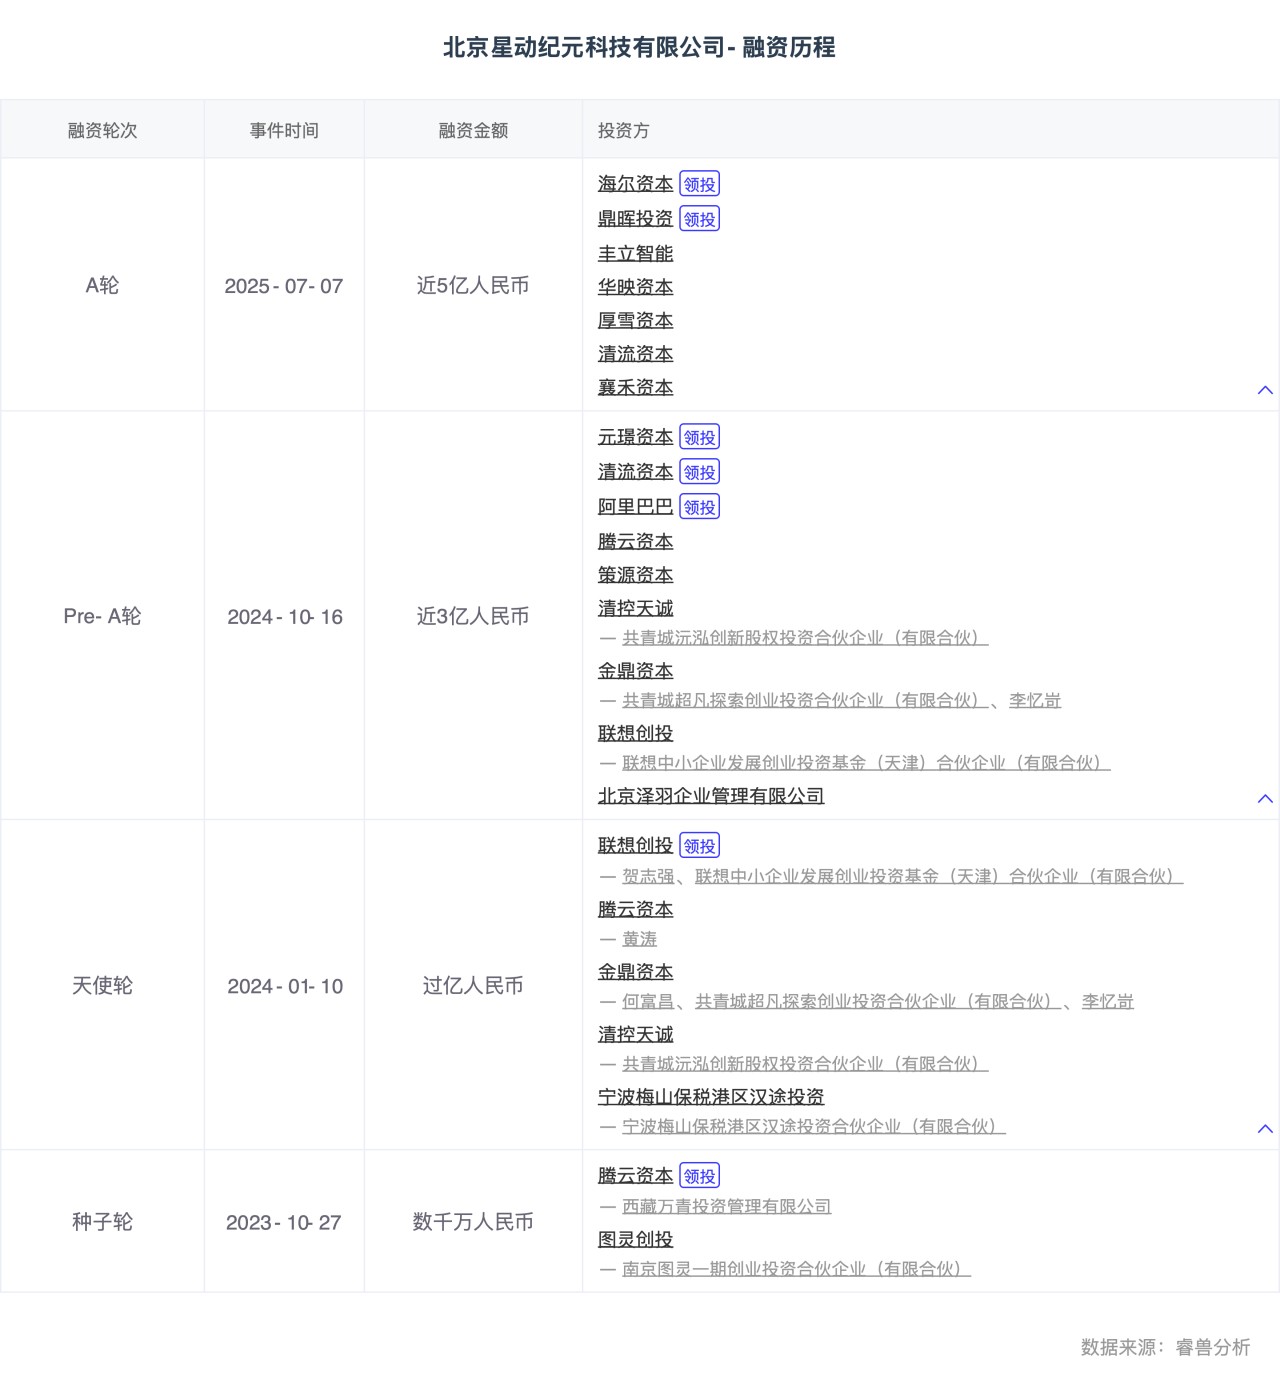Open 贺志强 person link
The width and height of the screenshot is (1280, 1399).
tap(648, 877)
